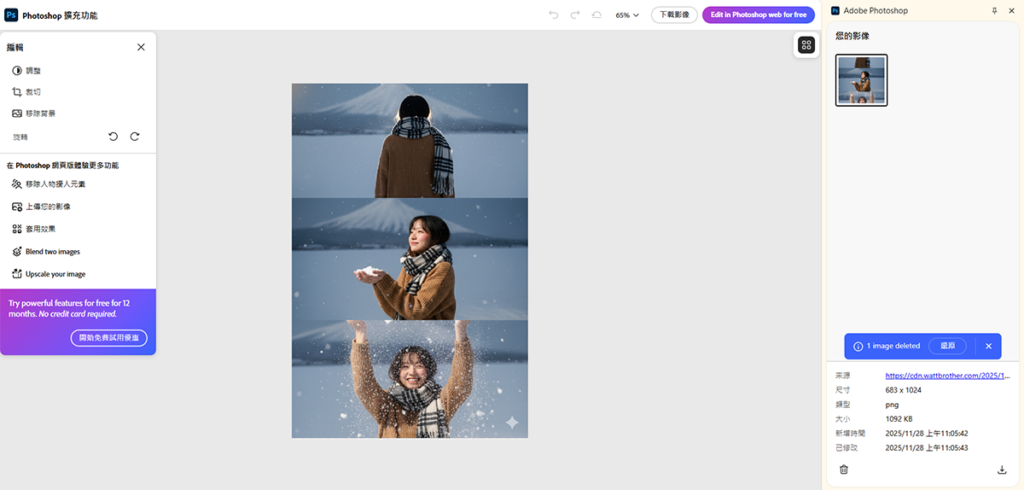Select the image thumbnail under 您的影像

coord(861,80)
